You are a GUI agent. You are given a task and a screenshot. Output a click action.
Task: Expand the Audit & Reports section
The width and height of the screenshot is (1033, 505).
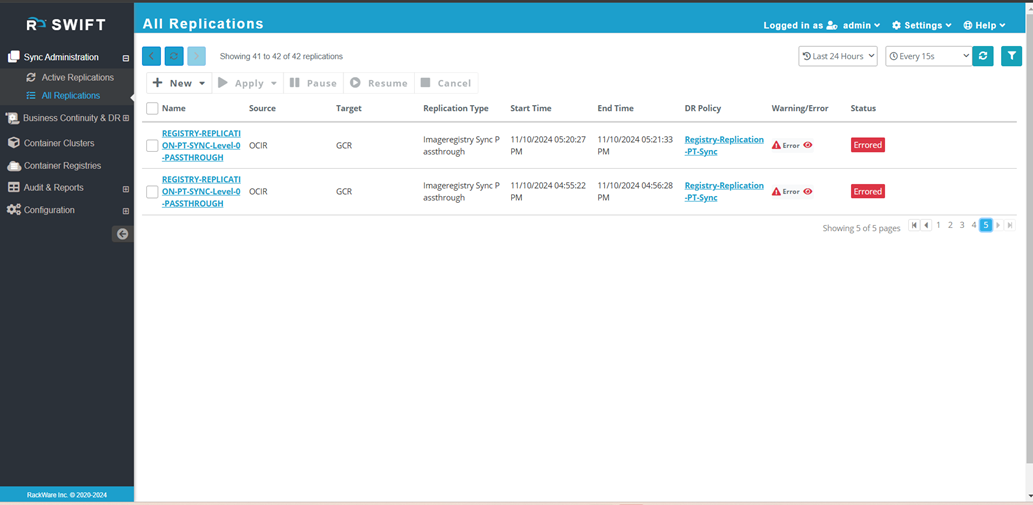tap(126, 189)
